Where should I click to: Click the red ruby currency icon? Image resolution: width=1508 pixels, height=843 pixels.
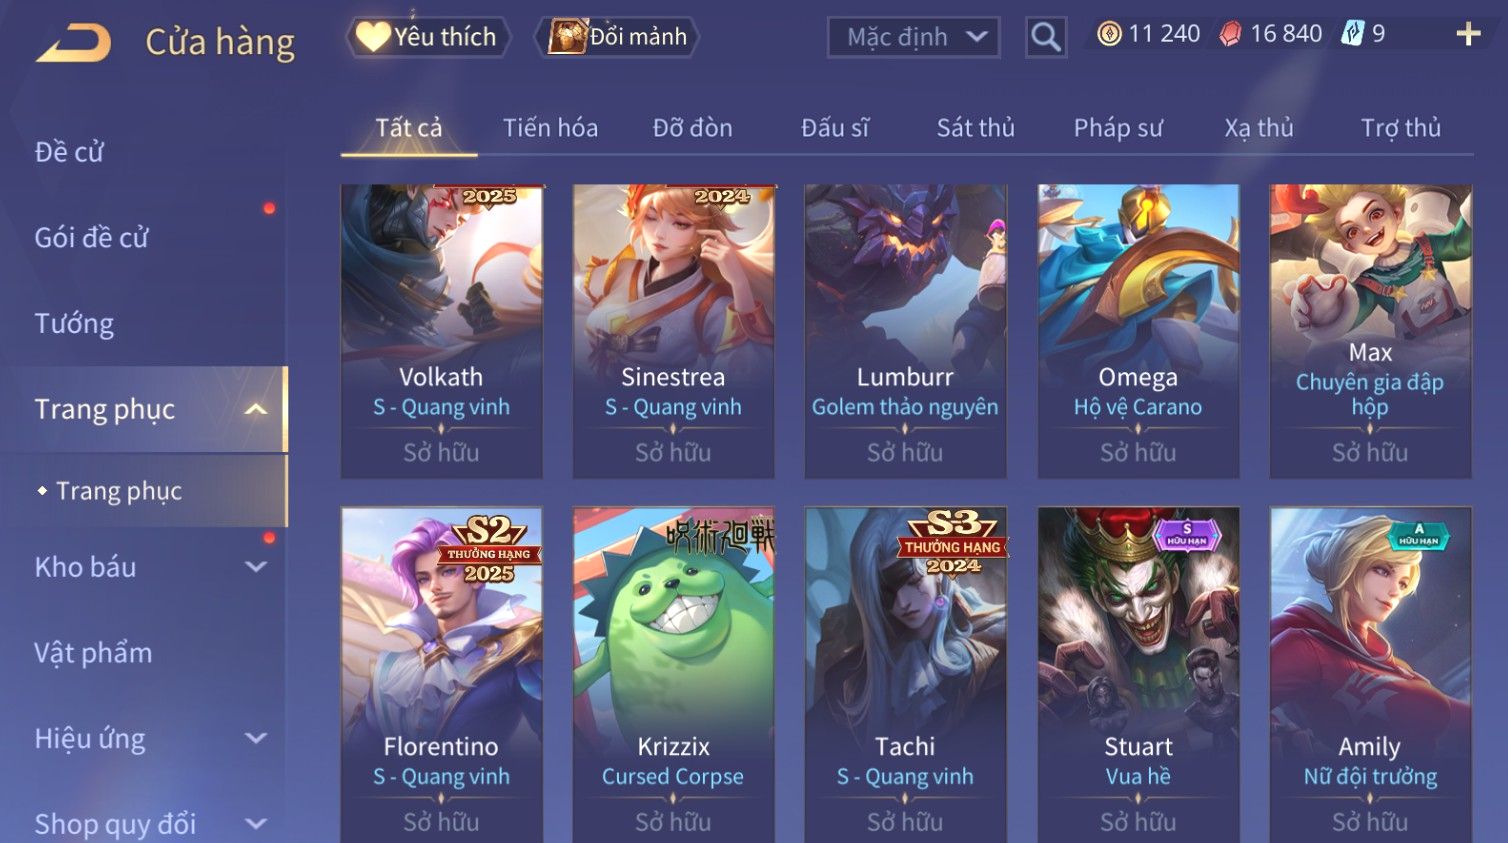[1230, 34]
